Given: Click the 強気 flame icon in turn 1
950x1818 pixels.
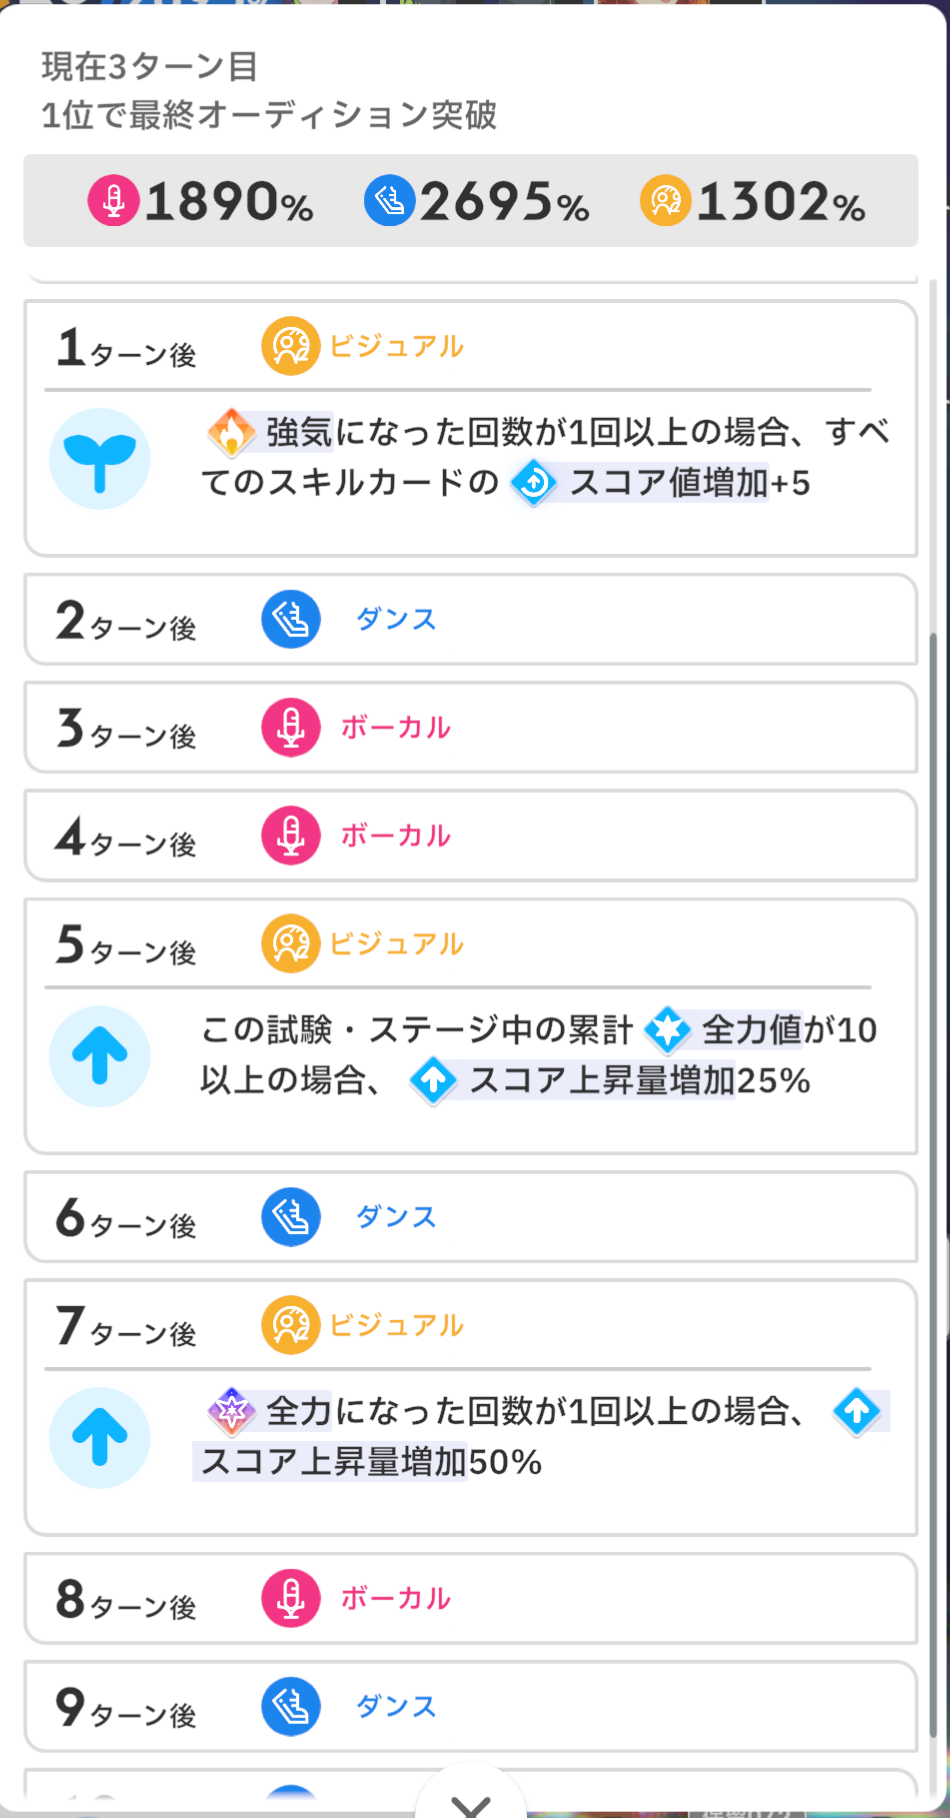Looking at the screenshot, I should coord(231,432).
